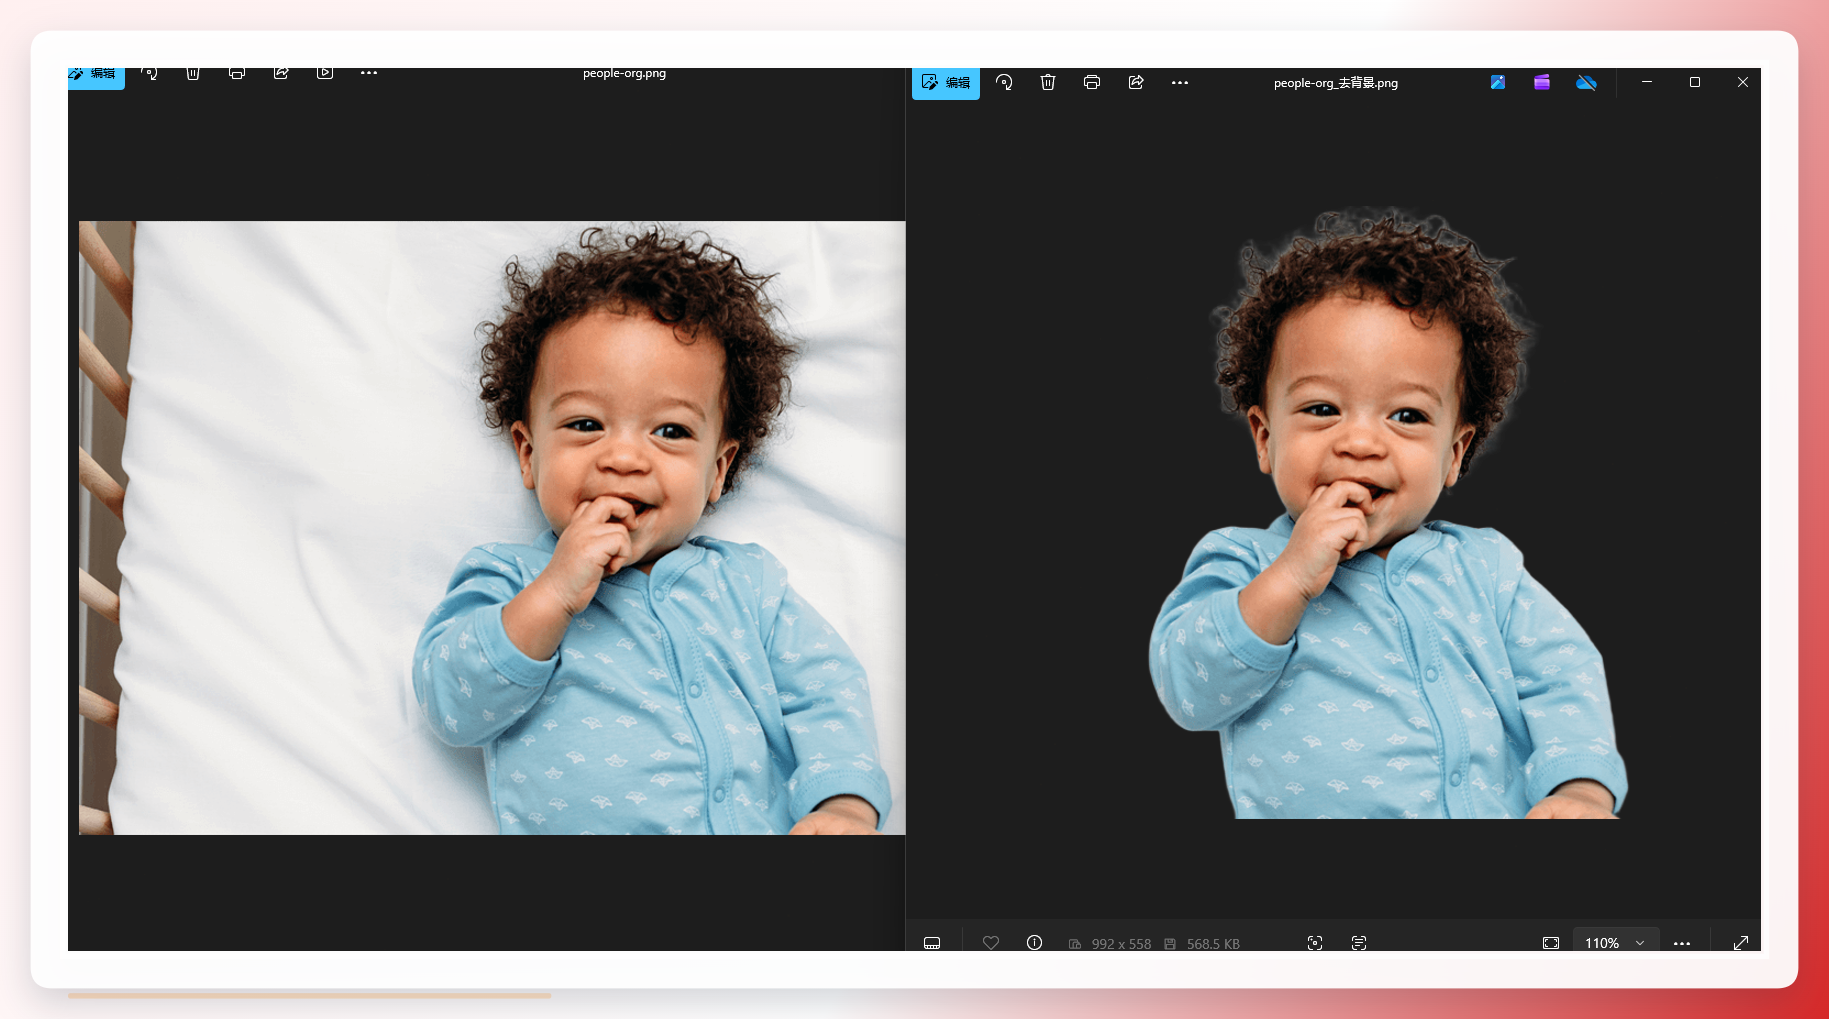Viewport: 1829px width, 1019px height.
Task: Click the 编辑 edit button in the left window
Action: point(96,76)
